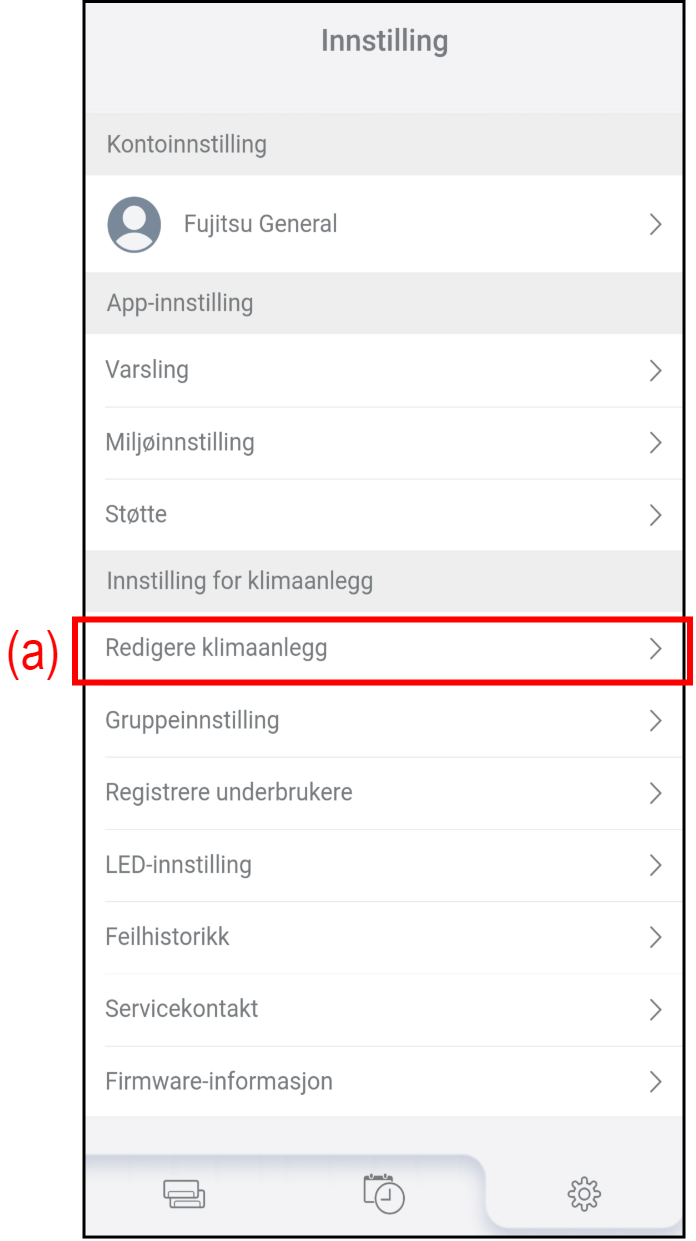Open the air conditioner list tab icon
The image size is (696, 1241).
pos(184,1194)
